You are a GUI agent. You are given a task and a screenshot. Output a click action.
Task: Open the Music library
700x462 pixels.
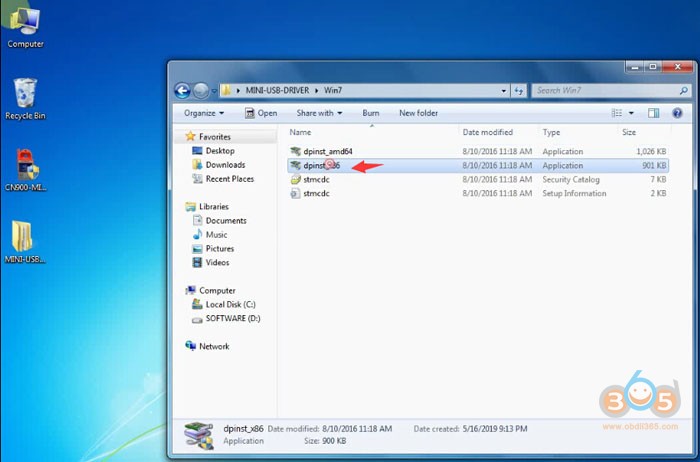pyautogui.click(x=217, y=234)
